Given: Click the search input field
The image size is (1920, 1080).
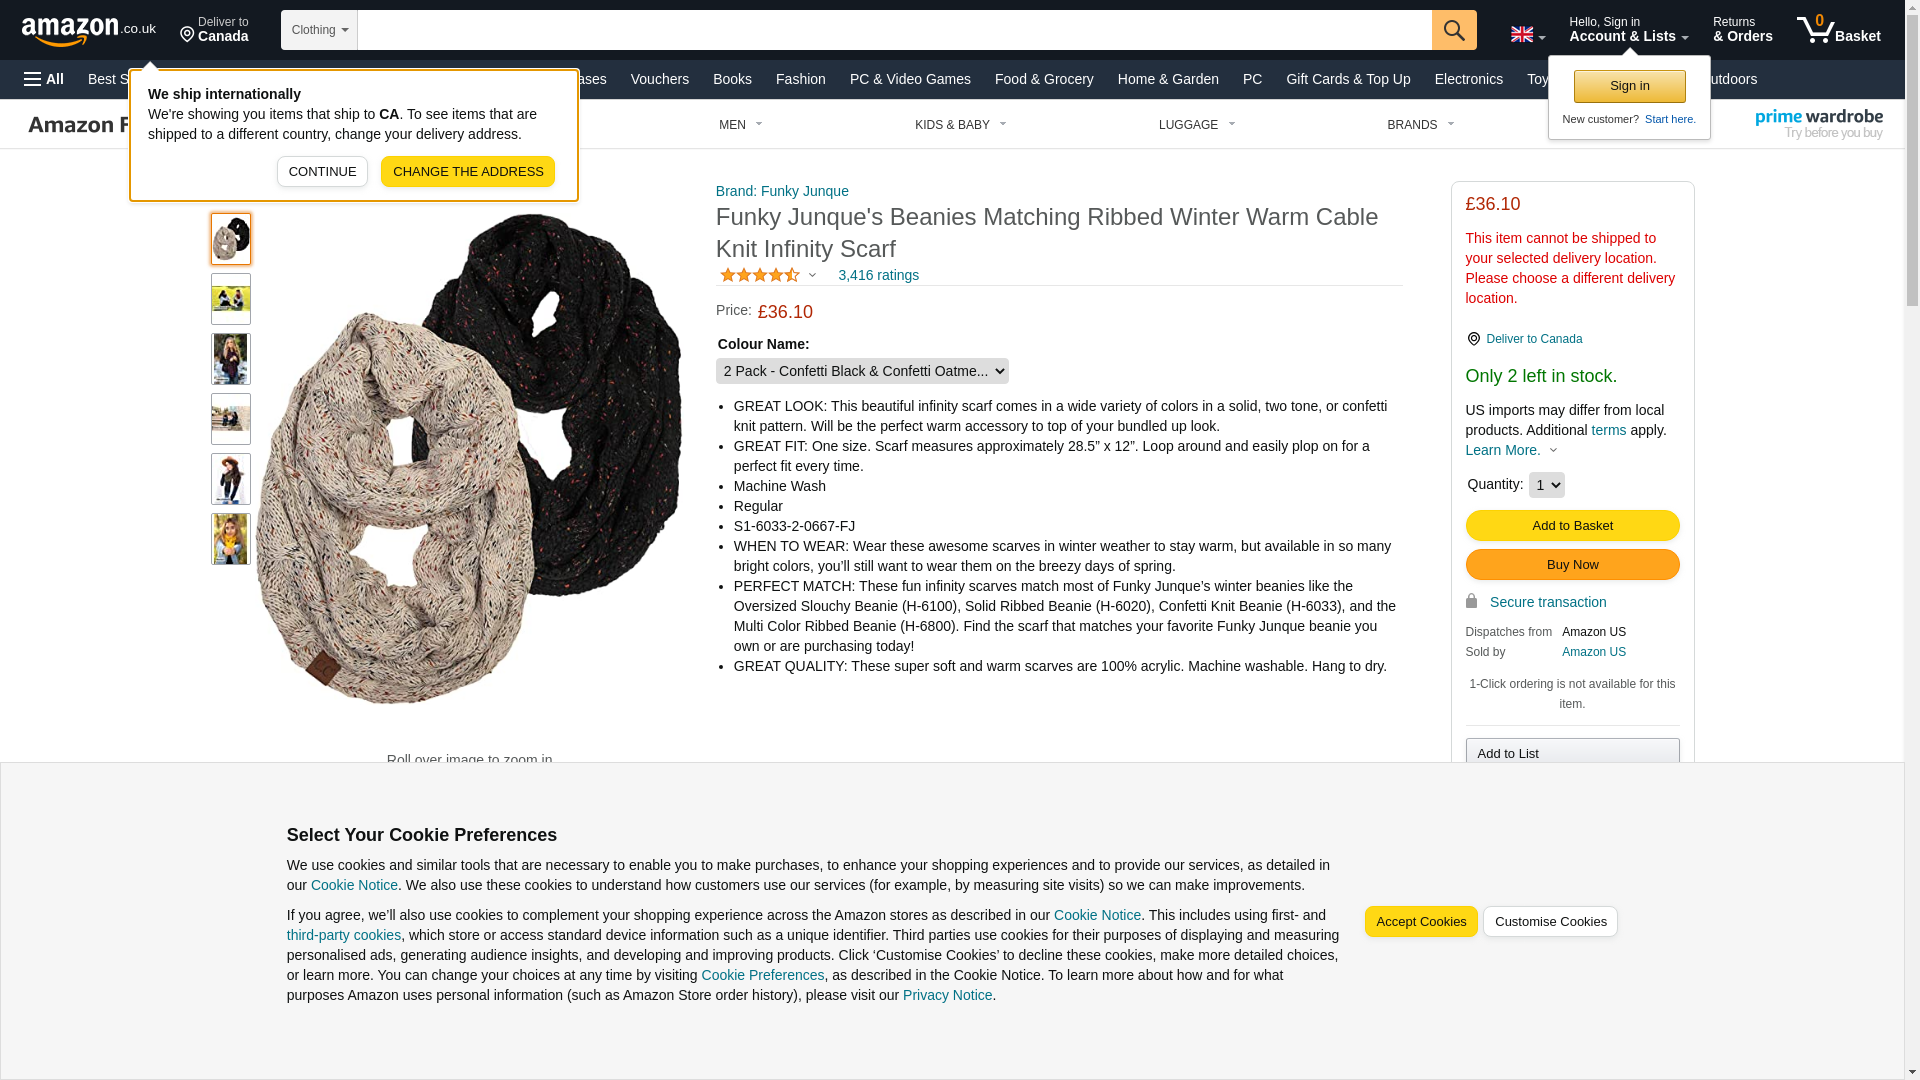Looking at the screenshot, I should click(894, 30).
